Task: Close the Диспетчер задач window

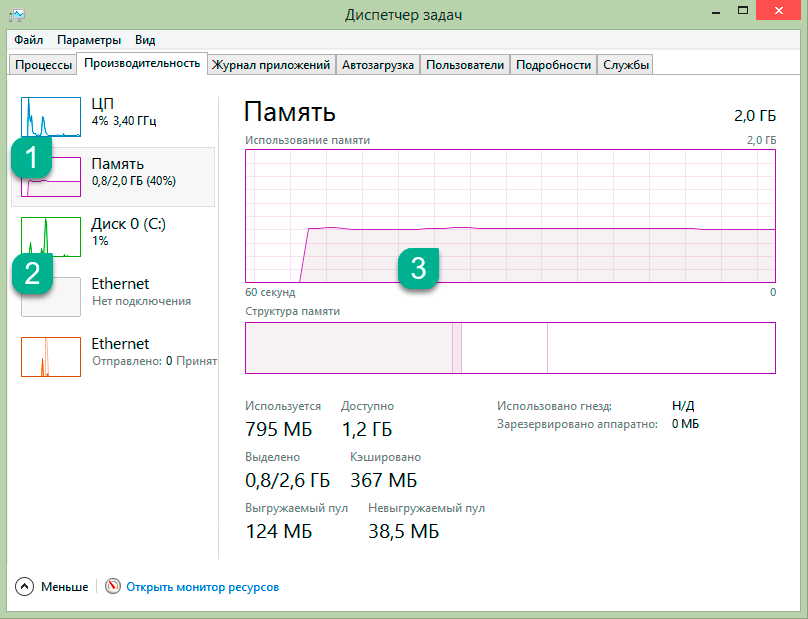Action: point(779,10)
